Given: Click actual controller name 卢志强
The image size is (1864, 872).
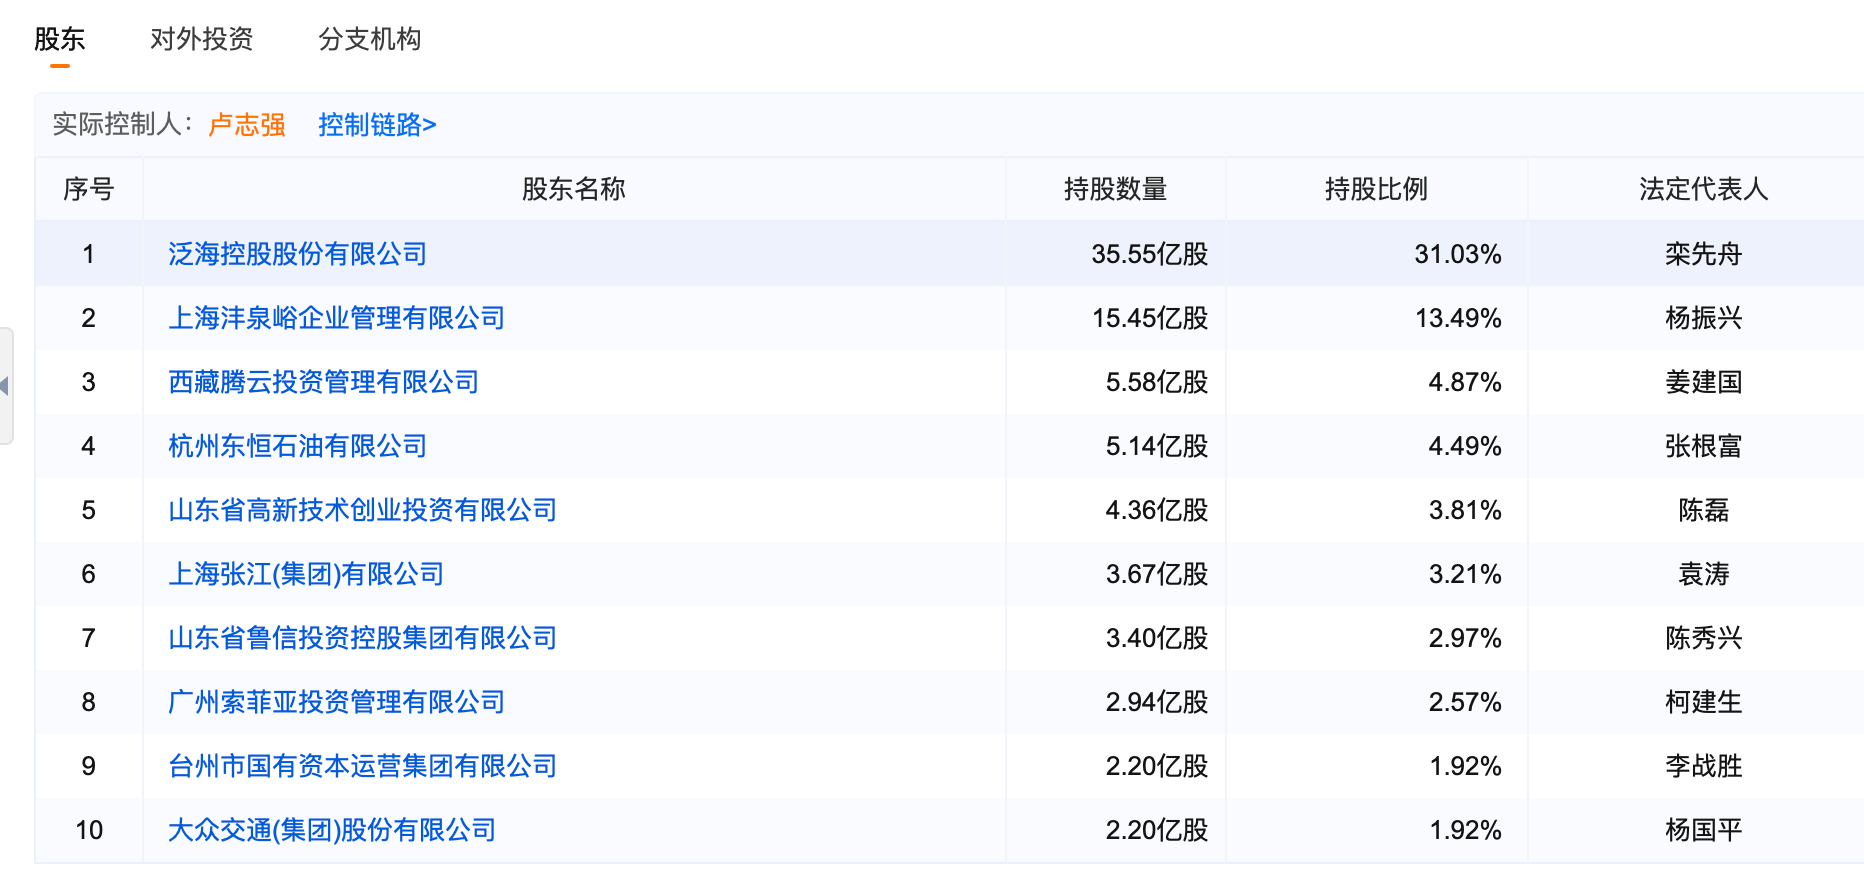Looking at the screenshot, I should tap(247, 125).
